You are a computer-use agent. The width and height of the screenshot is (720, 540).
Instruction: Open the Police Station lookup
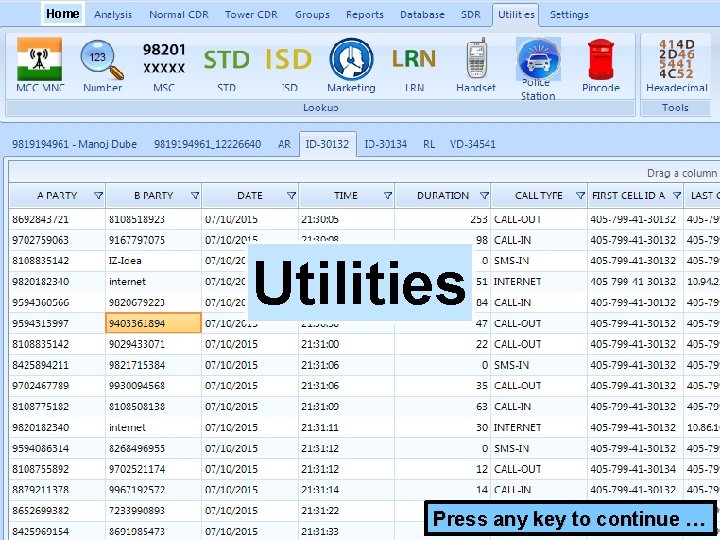coord(538,69)
